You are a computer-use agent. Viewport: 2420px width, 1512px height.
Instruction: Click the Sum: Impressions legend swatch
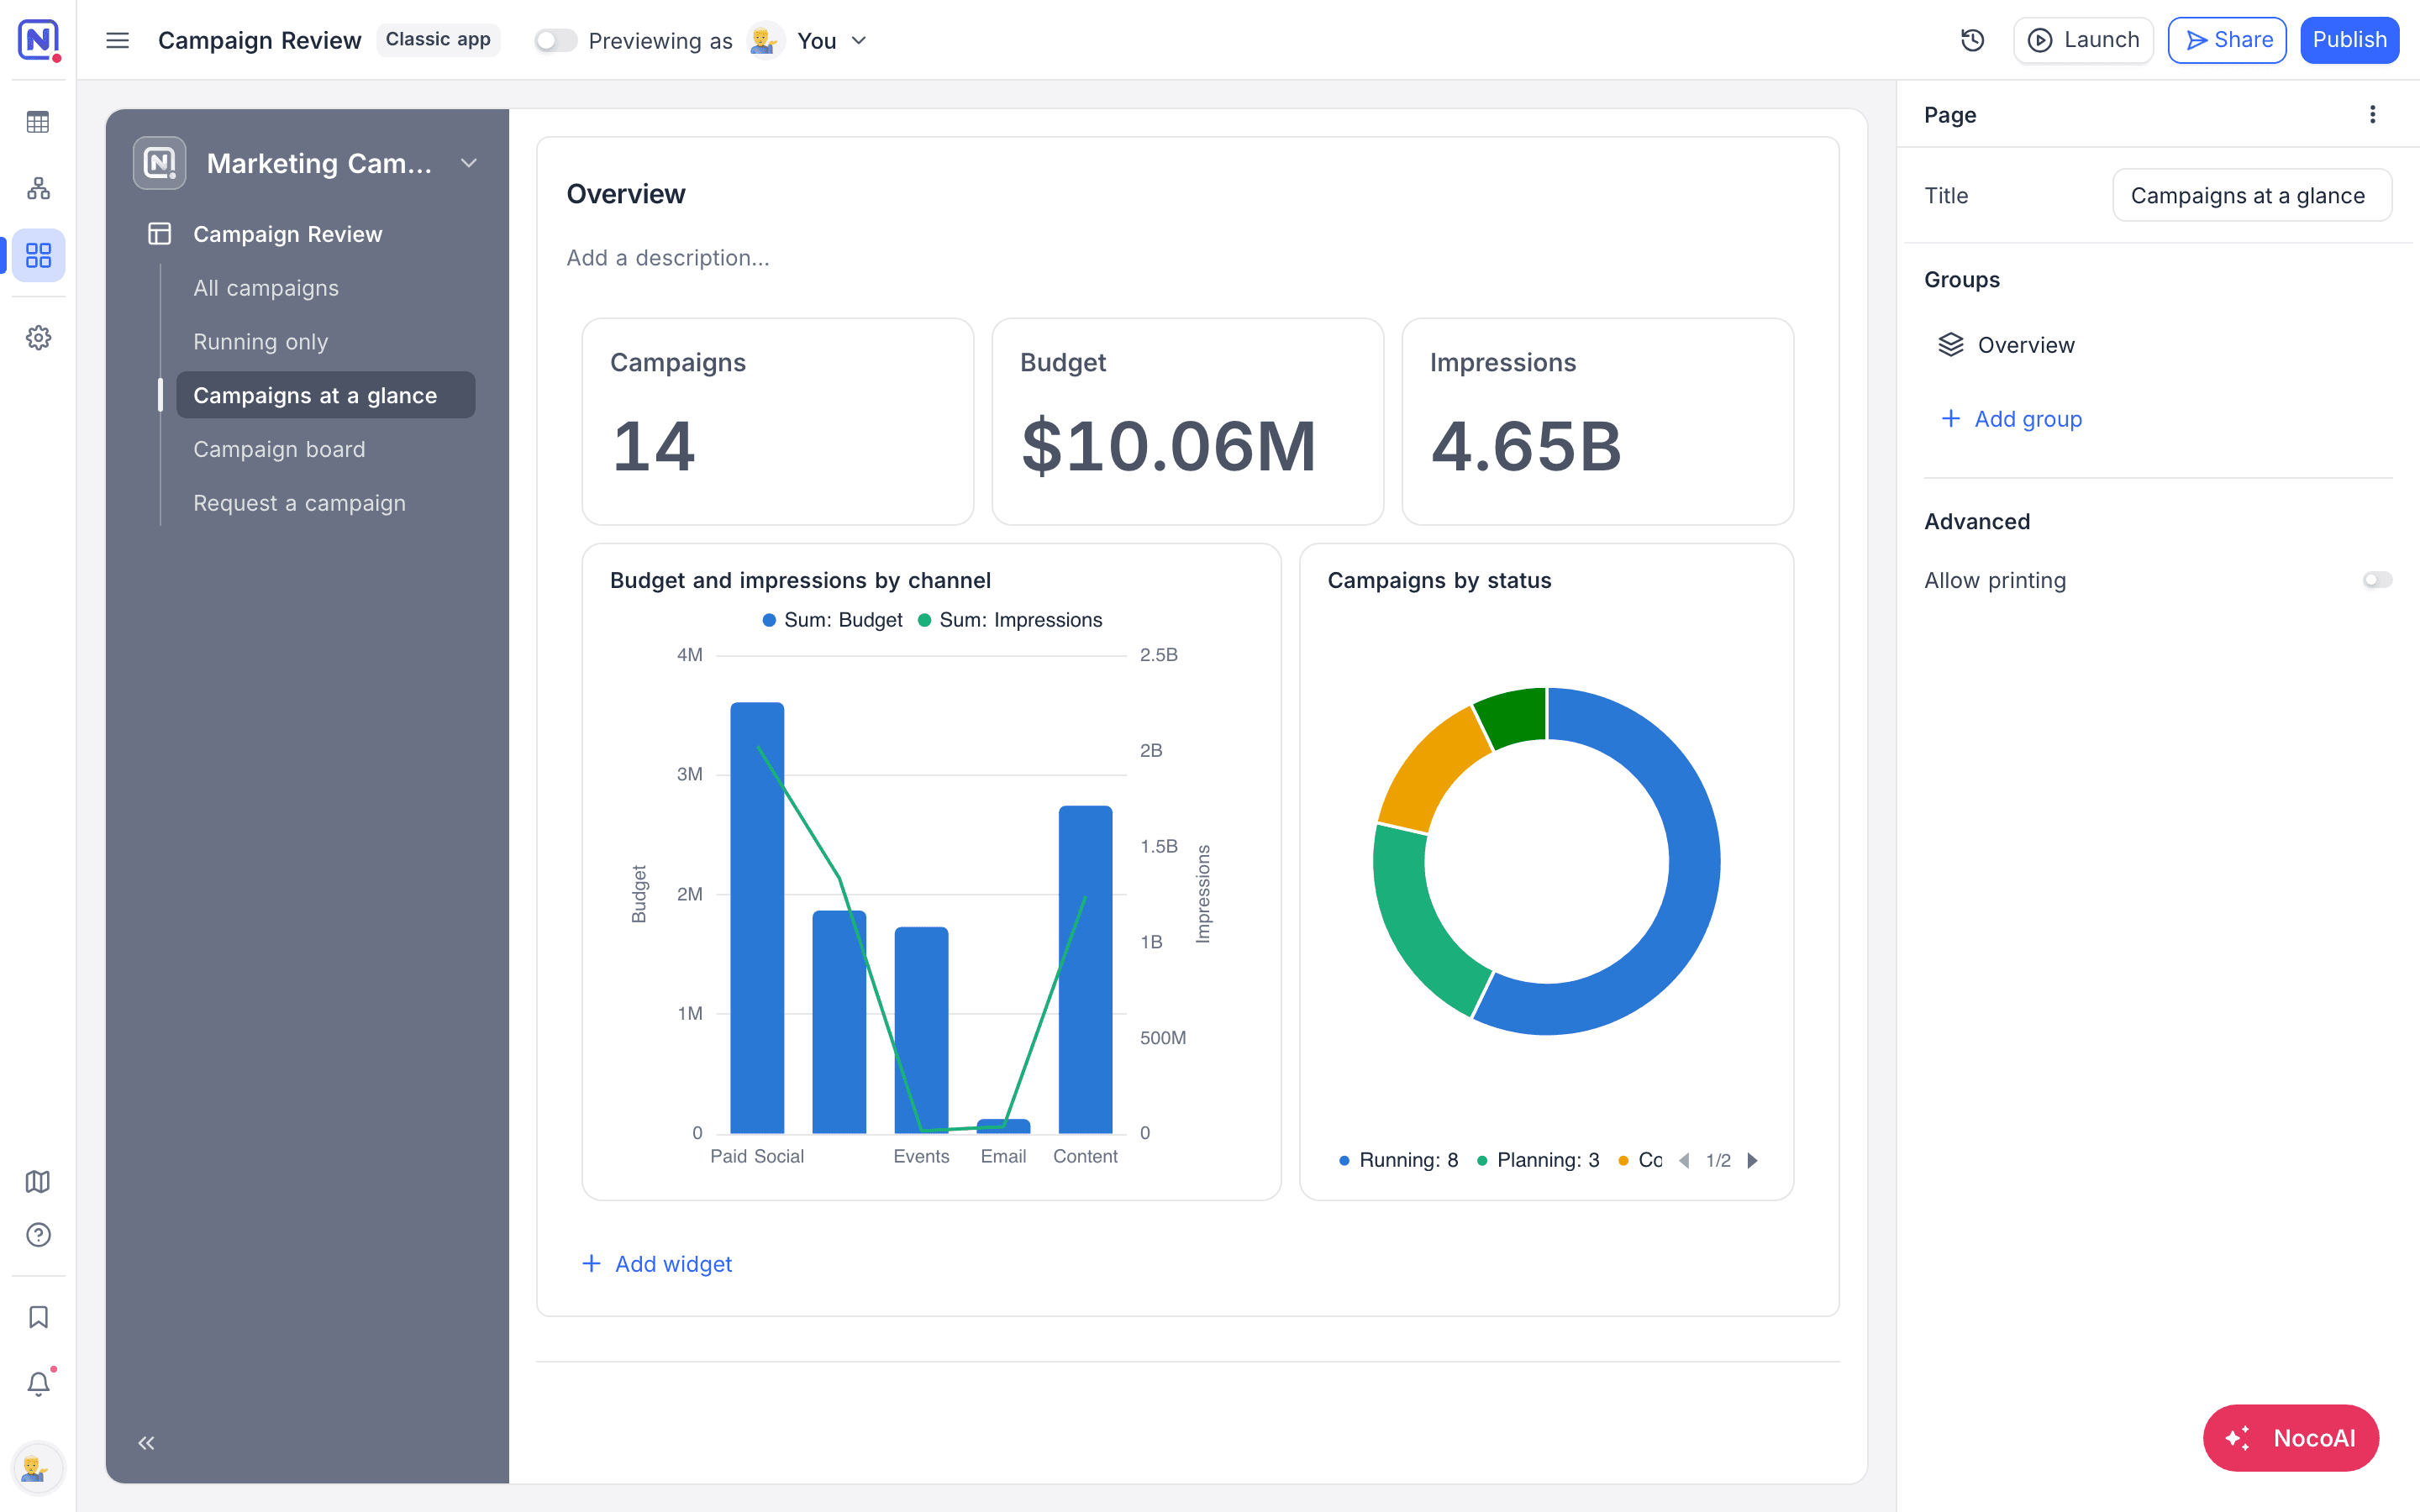pyautogui.click(x=924, y=620)
